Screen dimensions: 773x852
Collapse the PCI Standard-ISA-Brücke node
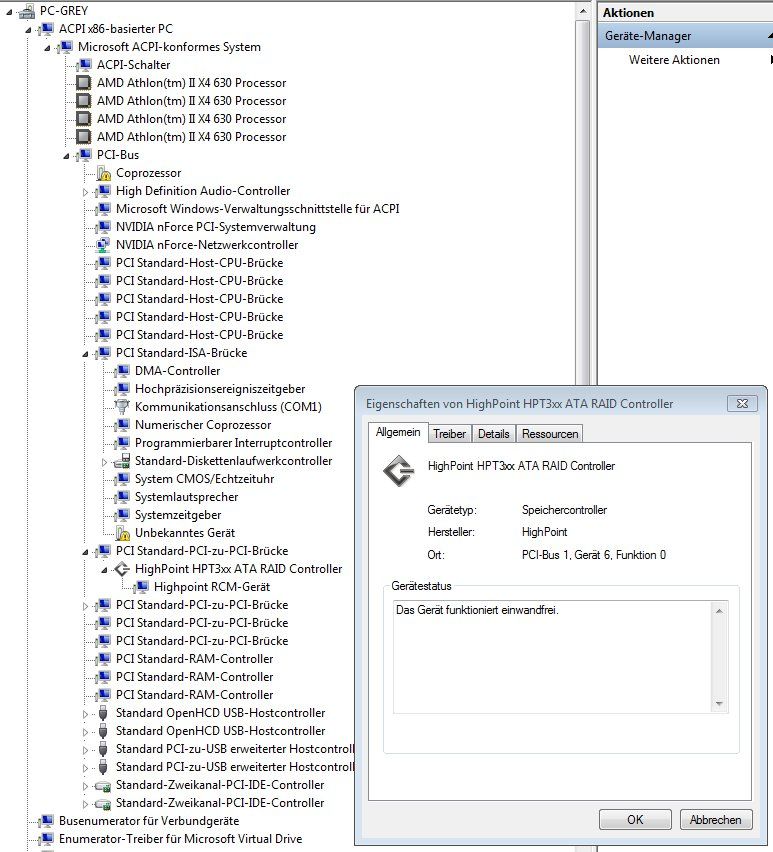pos(85,354)
